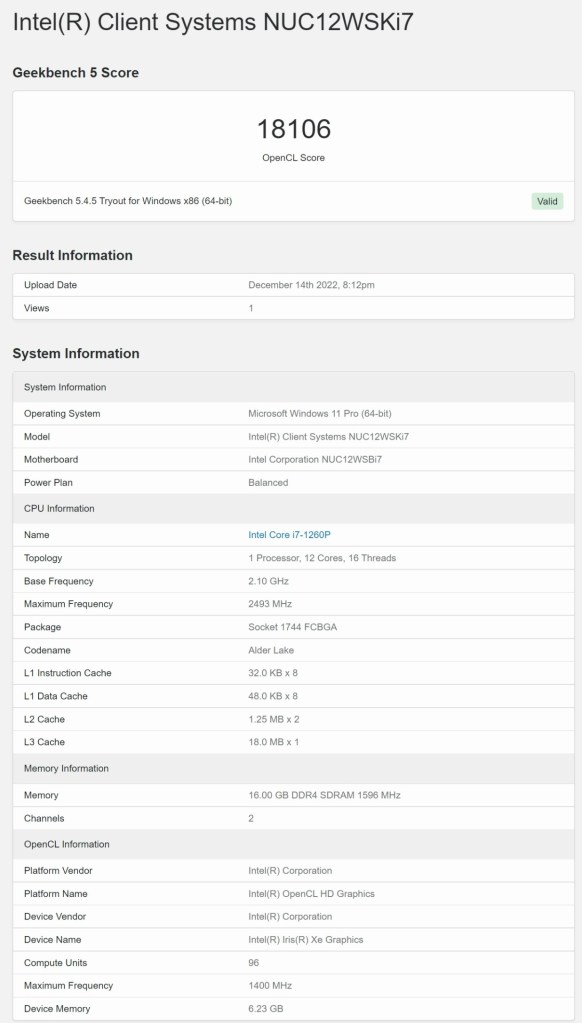Click the value '1400 MHz'
The width and height of the screenshot is (582, 1023).
[270, 986]
